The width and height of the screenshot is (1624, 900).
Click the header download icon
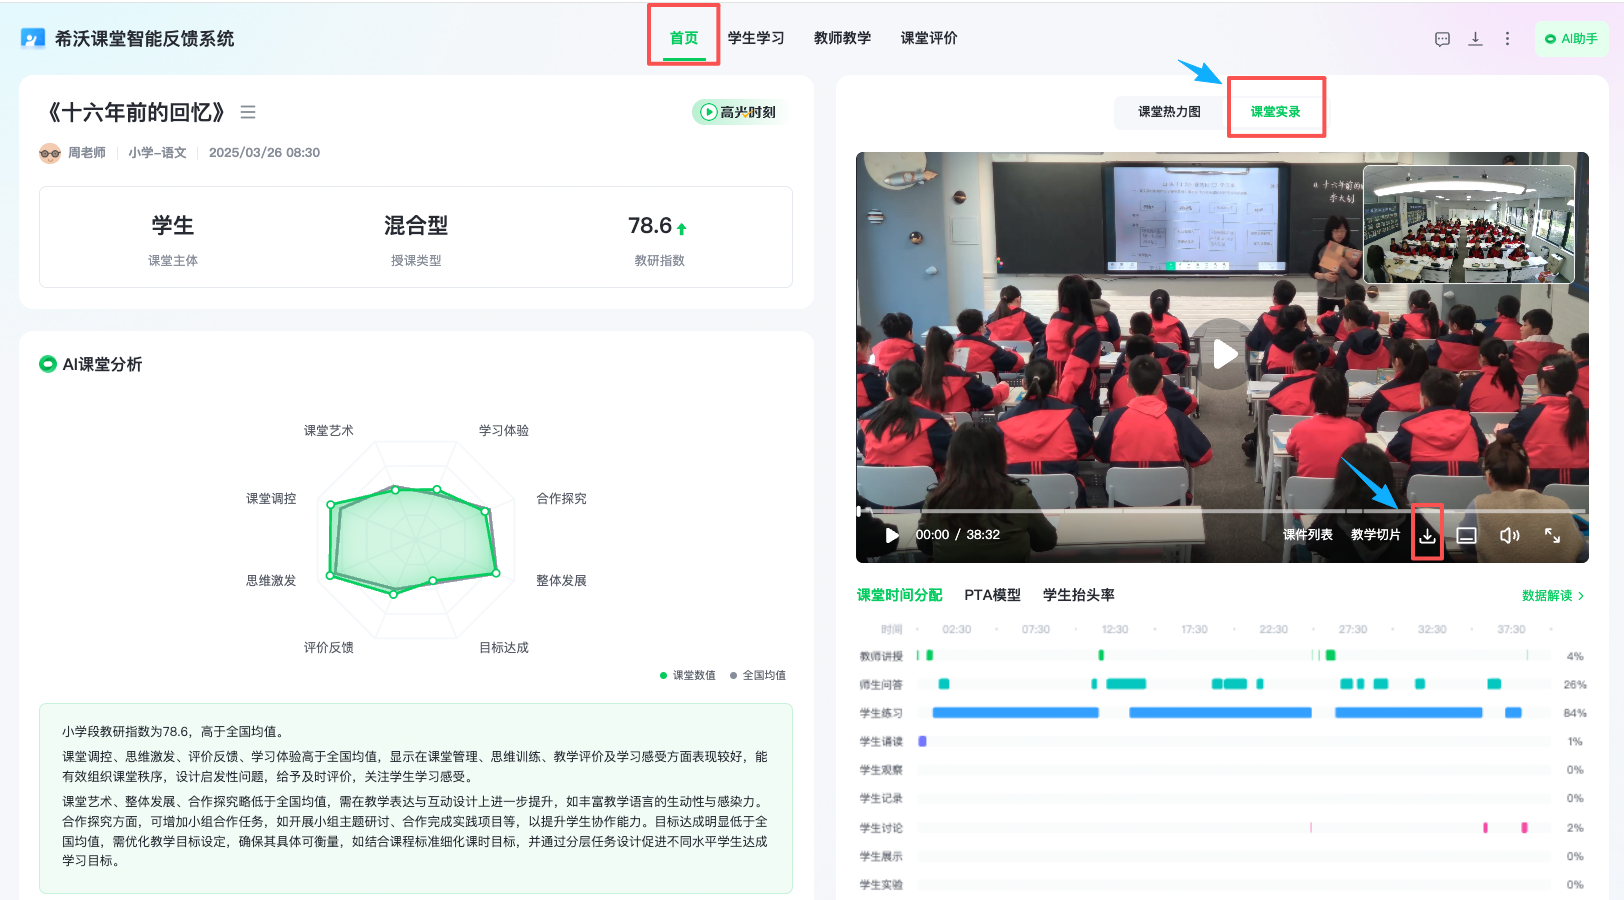click(1475, 39)
